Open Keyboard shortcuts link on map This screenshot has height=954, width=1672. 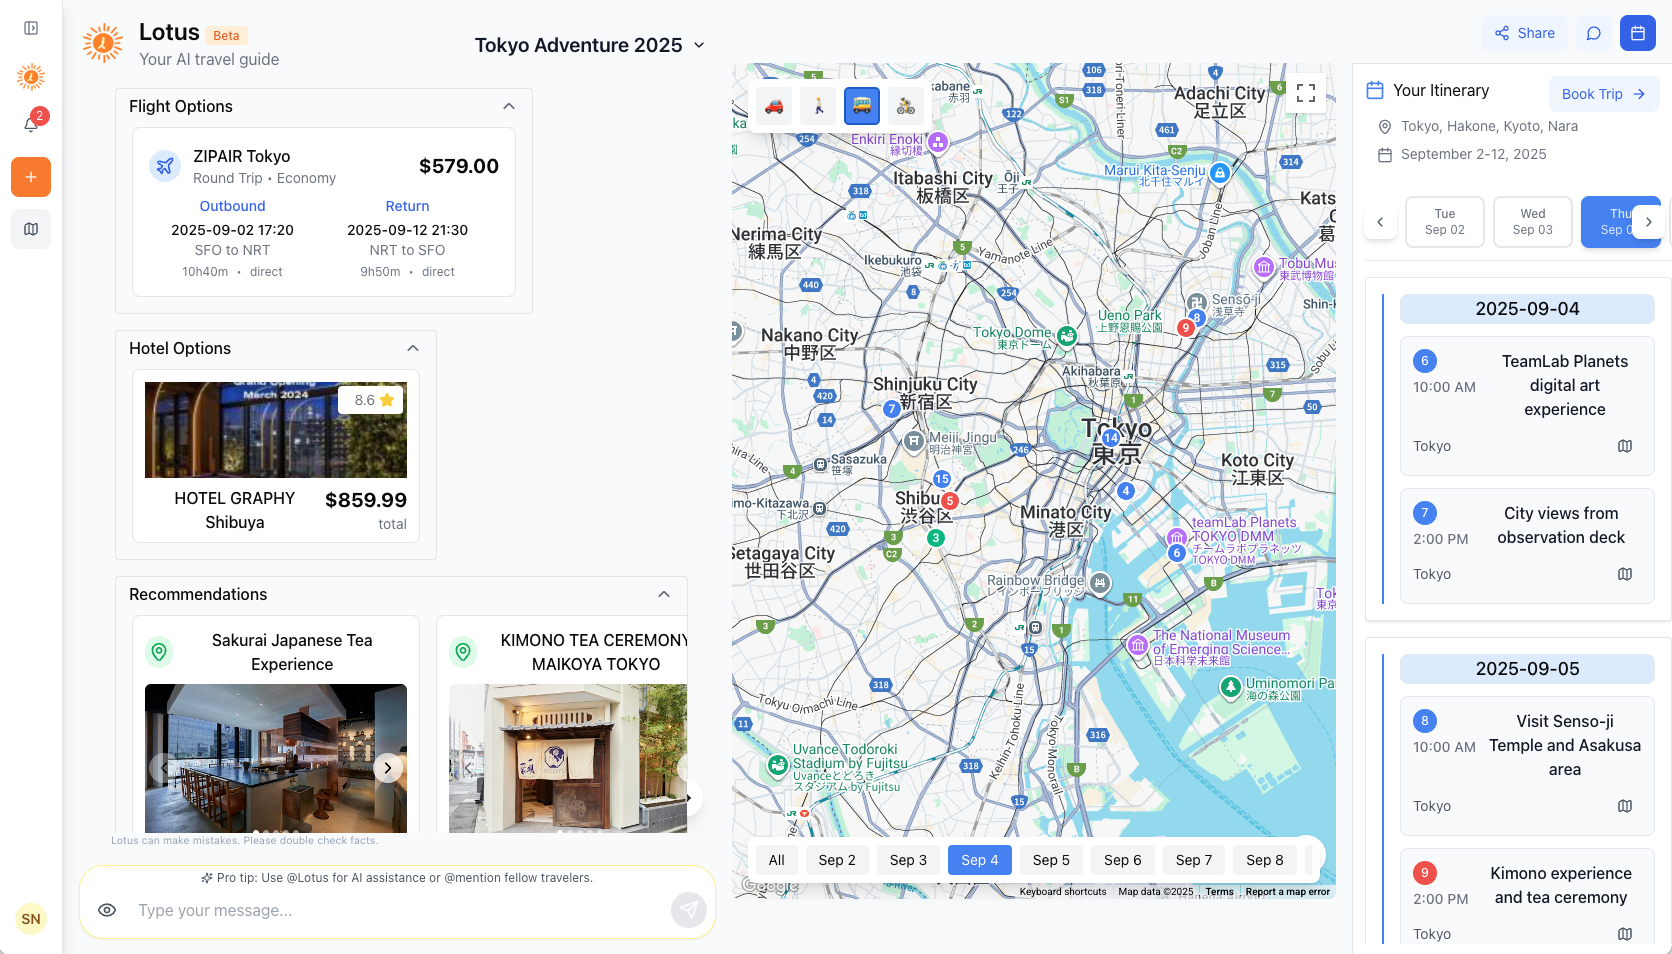click(x=1063, y=892)
